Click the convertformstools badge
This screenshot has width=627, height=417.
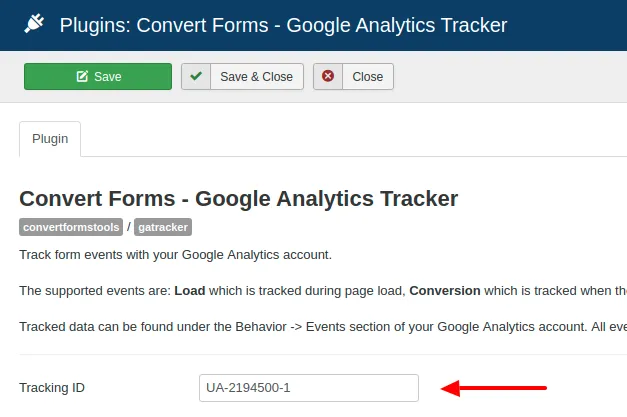click(x=71, y=227)
